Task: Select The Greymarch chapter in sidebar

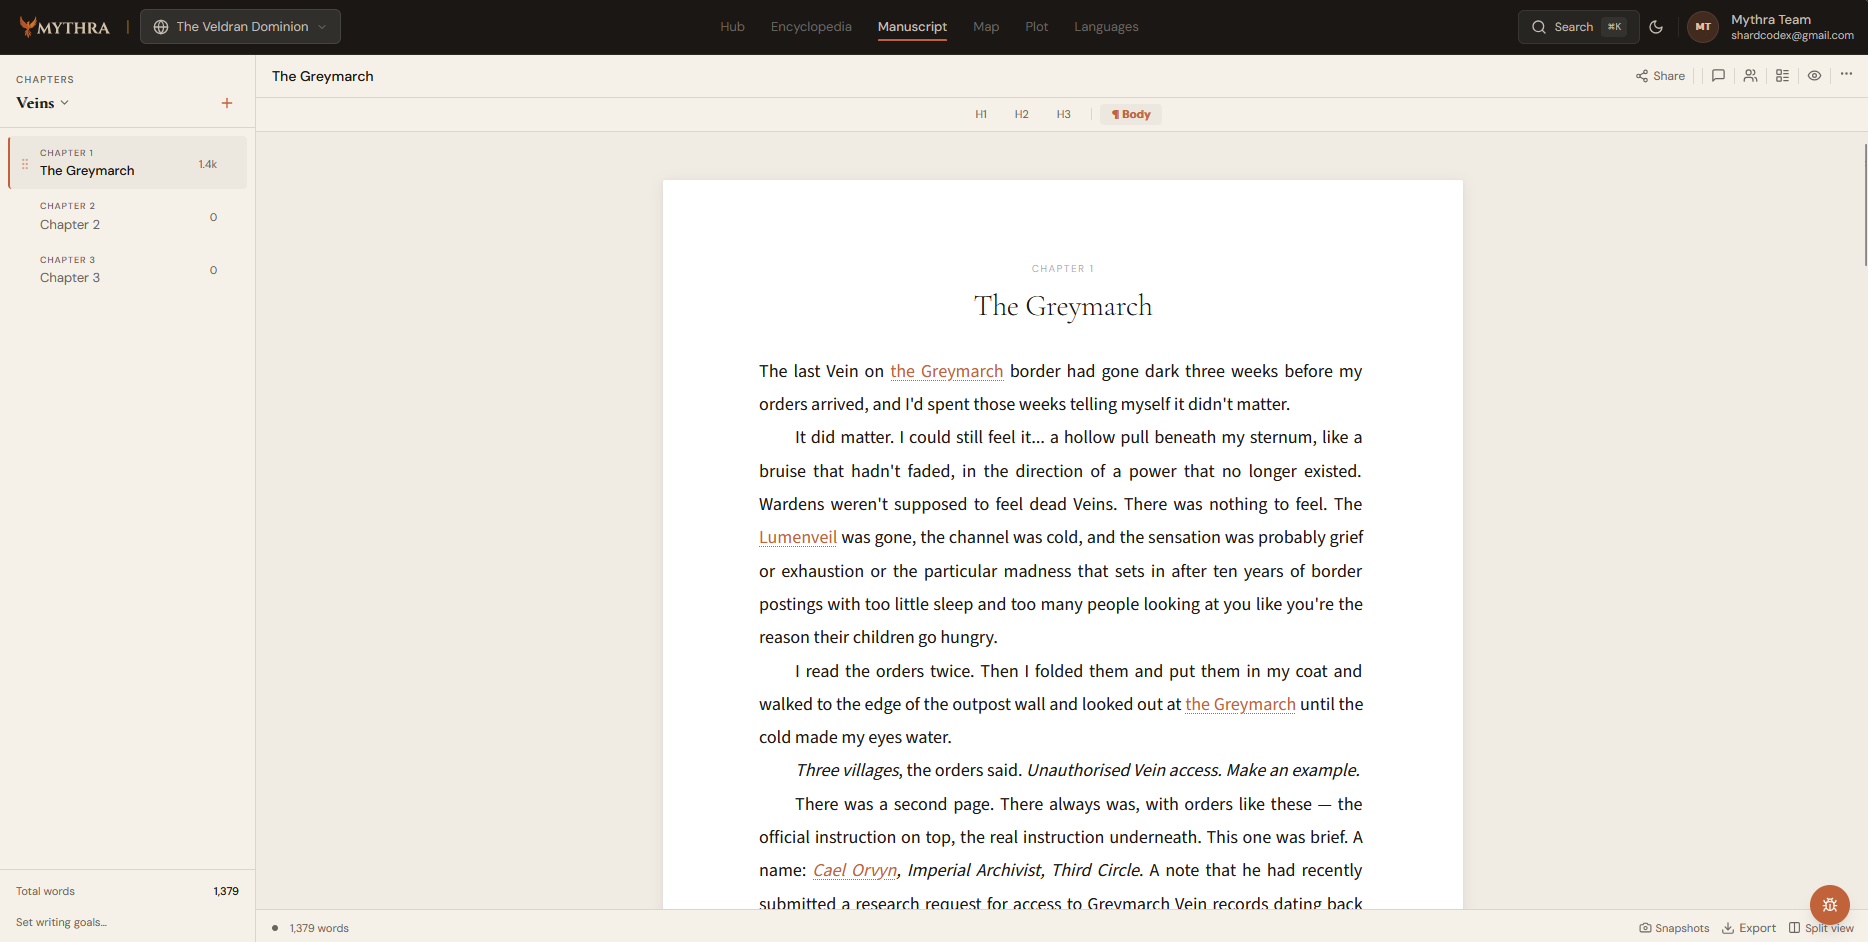Action: (127, 163)
